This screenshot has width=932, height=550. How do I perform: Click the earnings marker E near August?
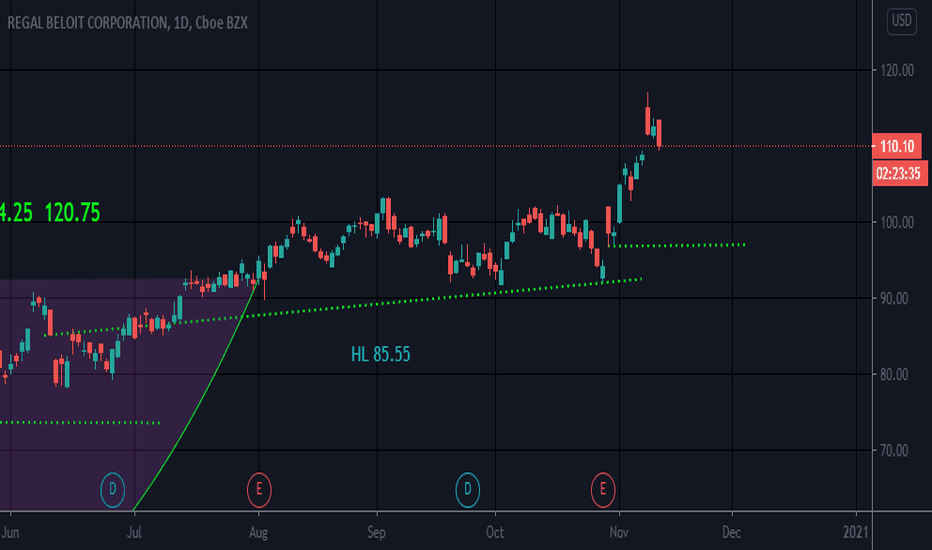point(259,489)
